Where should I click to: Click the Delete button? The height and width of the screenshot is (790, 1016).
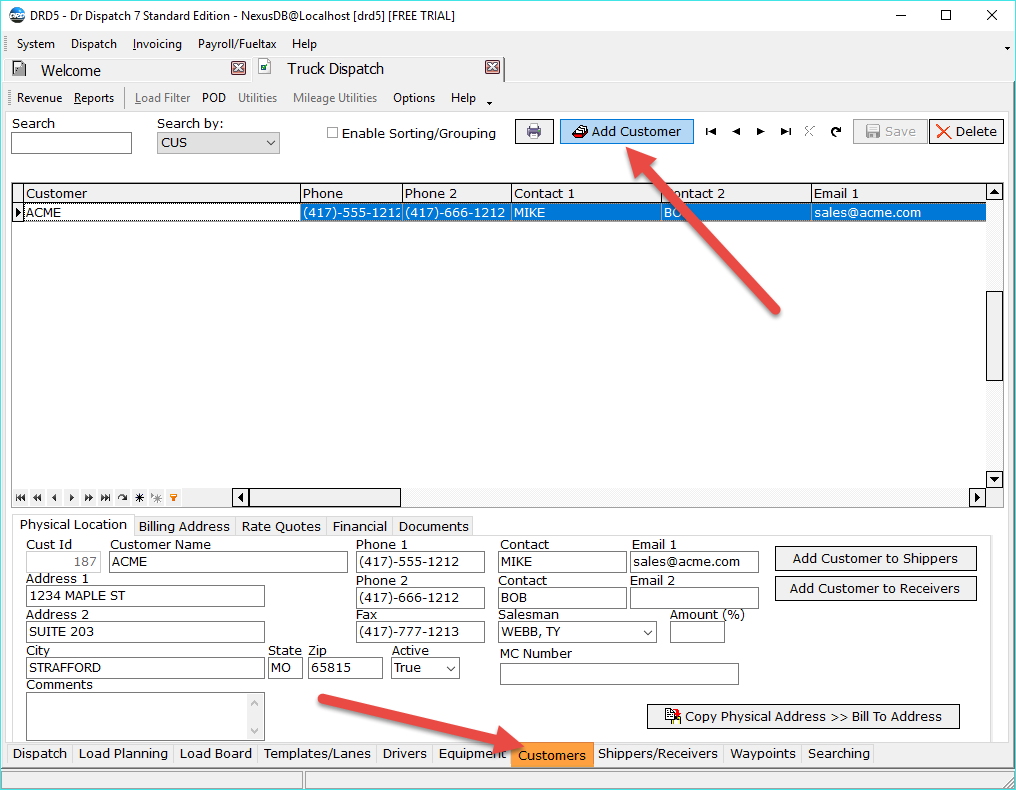(966, 132)
